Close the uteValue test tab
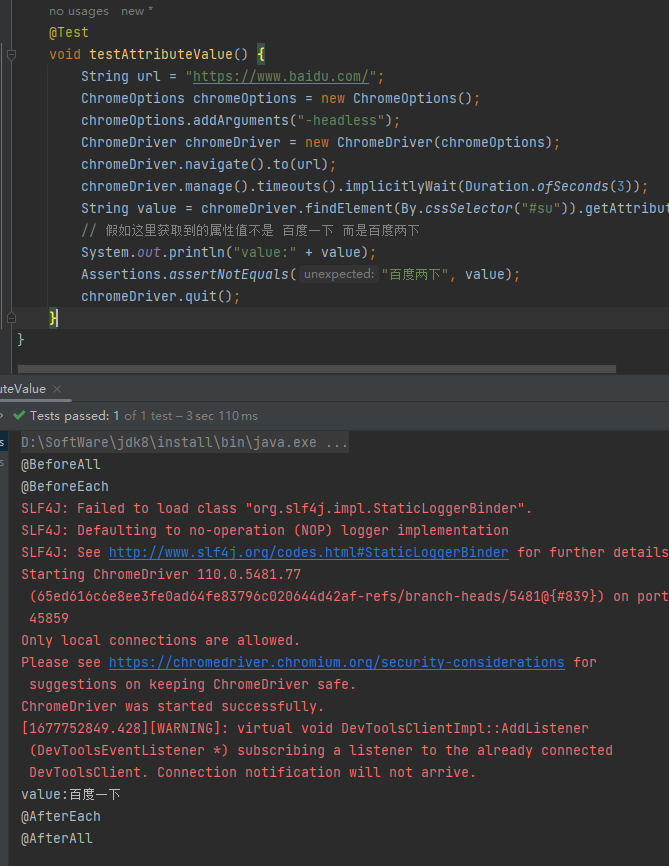Screen dimensions: 669x866 click(x=56, y=389)
